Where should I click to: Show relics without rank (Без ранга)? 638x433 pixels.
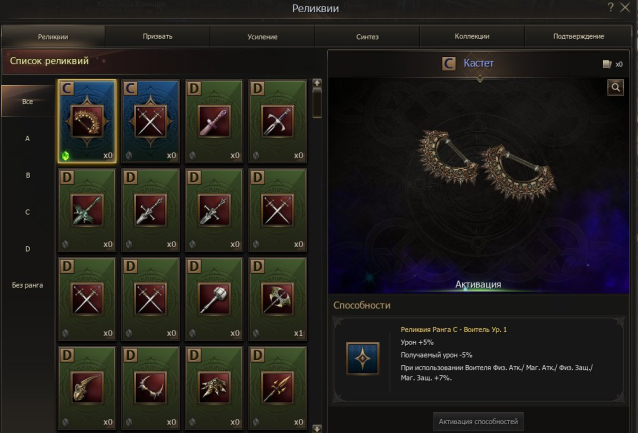point(27,285)
